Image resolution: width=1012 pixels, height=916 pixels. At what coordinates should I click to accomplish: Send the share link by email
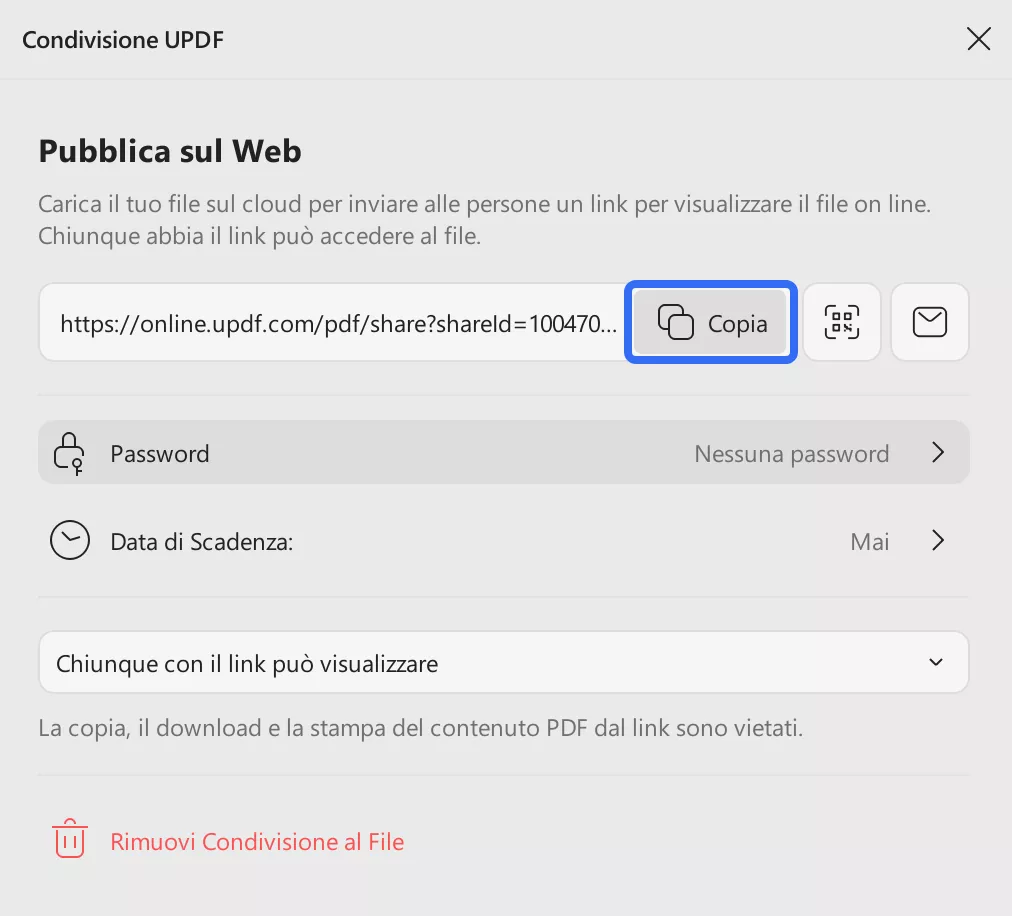pyautogui.click(x=930, y=322)
